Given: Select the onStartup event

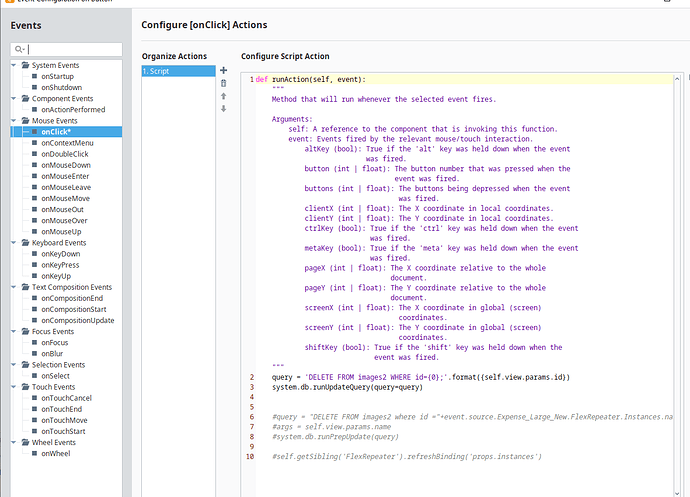Looking at the screenshot, I should point(57,76).
